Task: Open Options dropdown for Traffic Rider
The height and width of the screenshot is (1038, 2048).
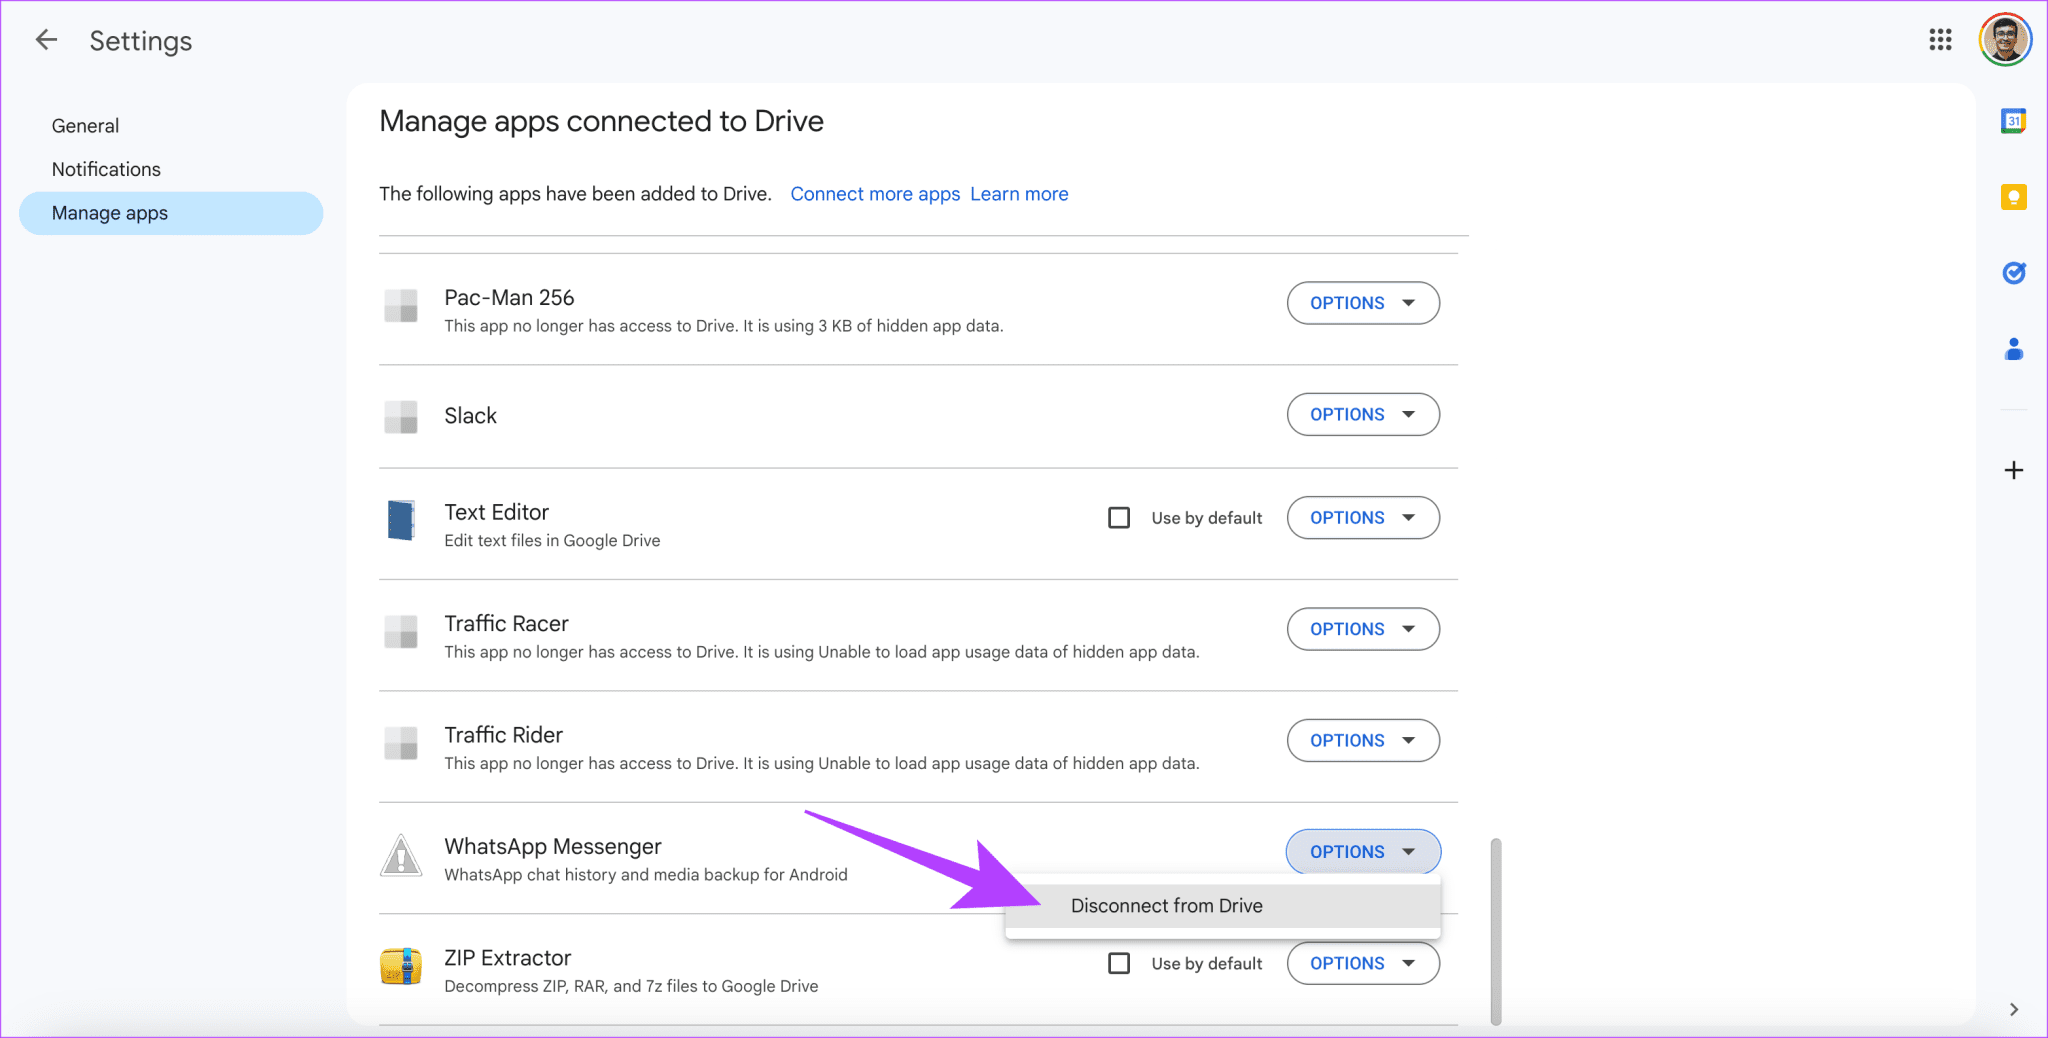Action: point(1363,740)
